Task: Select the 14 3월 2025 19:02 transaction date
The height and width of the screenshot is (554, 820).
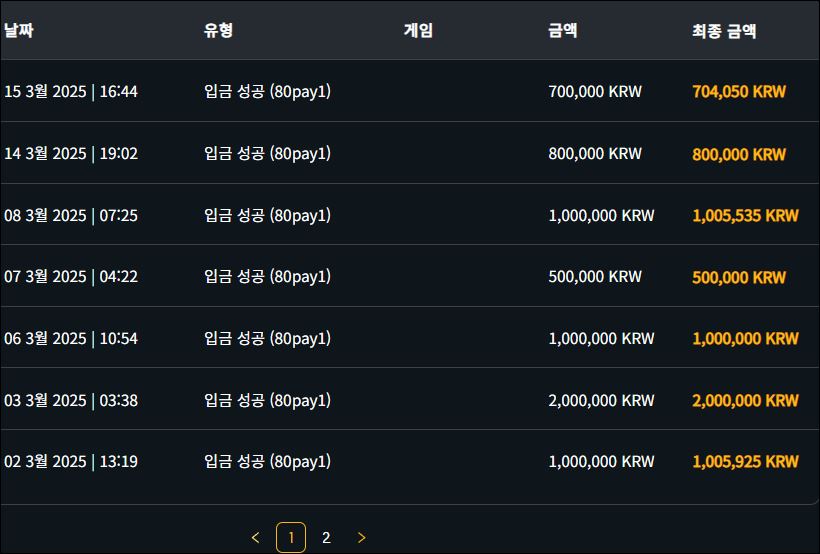Action: click(71, 153)
